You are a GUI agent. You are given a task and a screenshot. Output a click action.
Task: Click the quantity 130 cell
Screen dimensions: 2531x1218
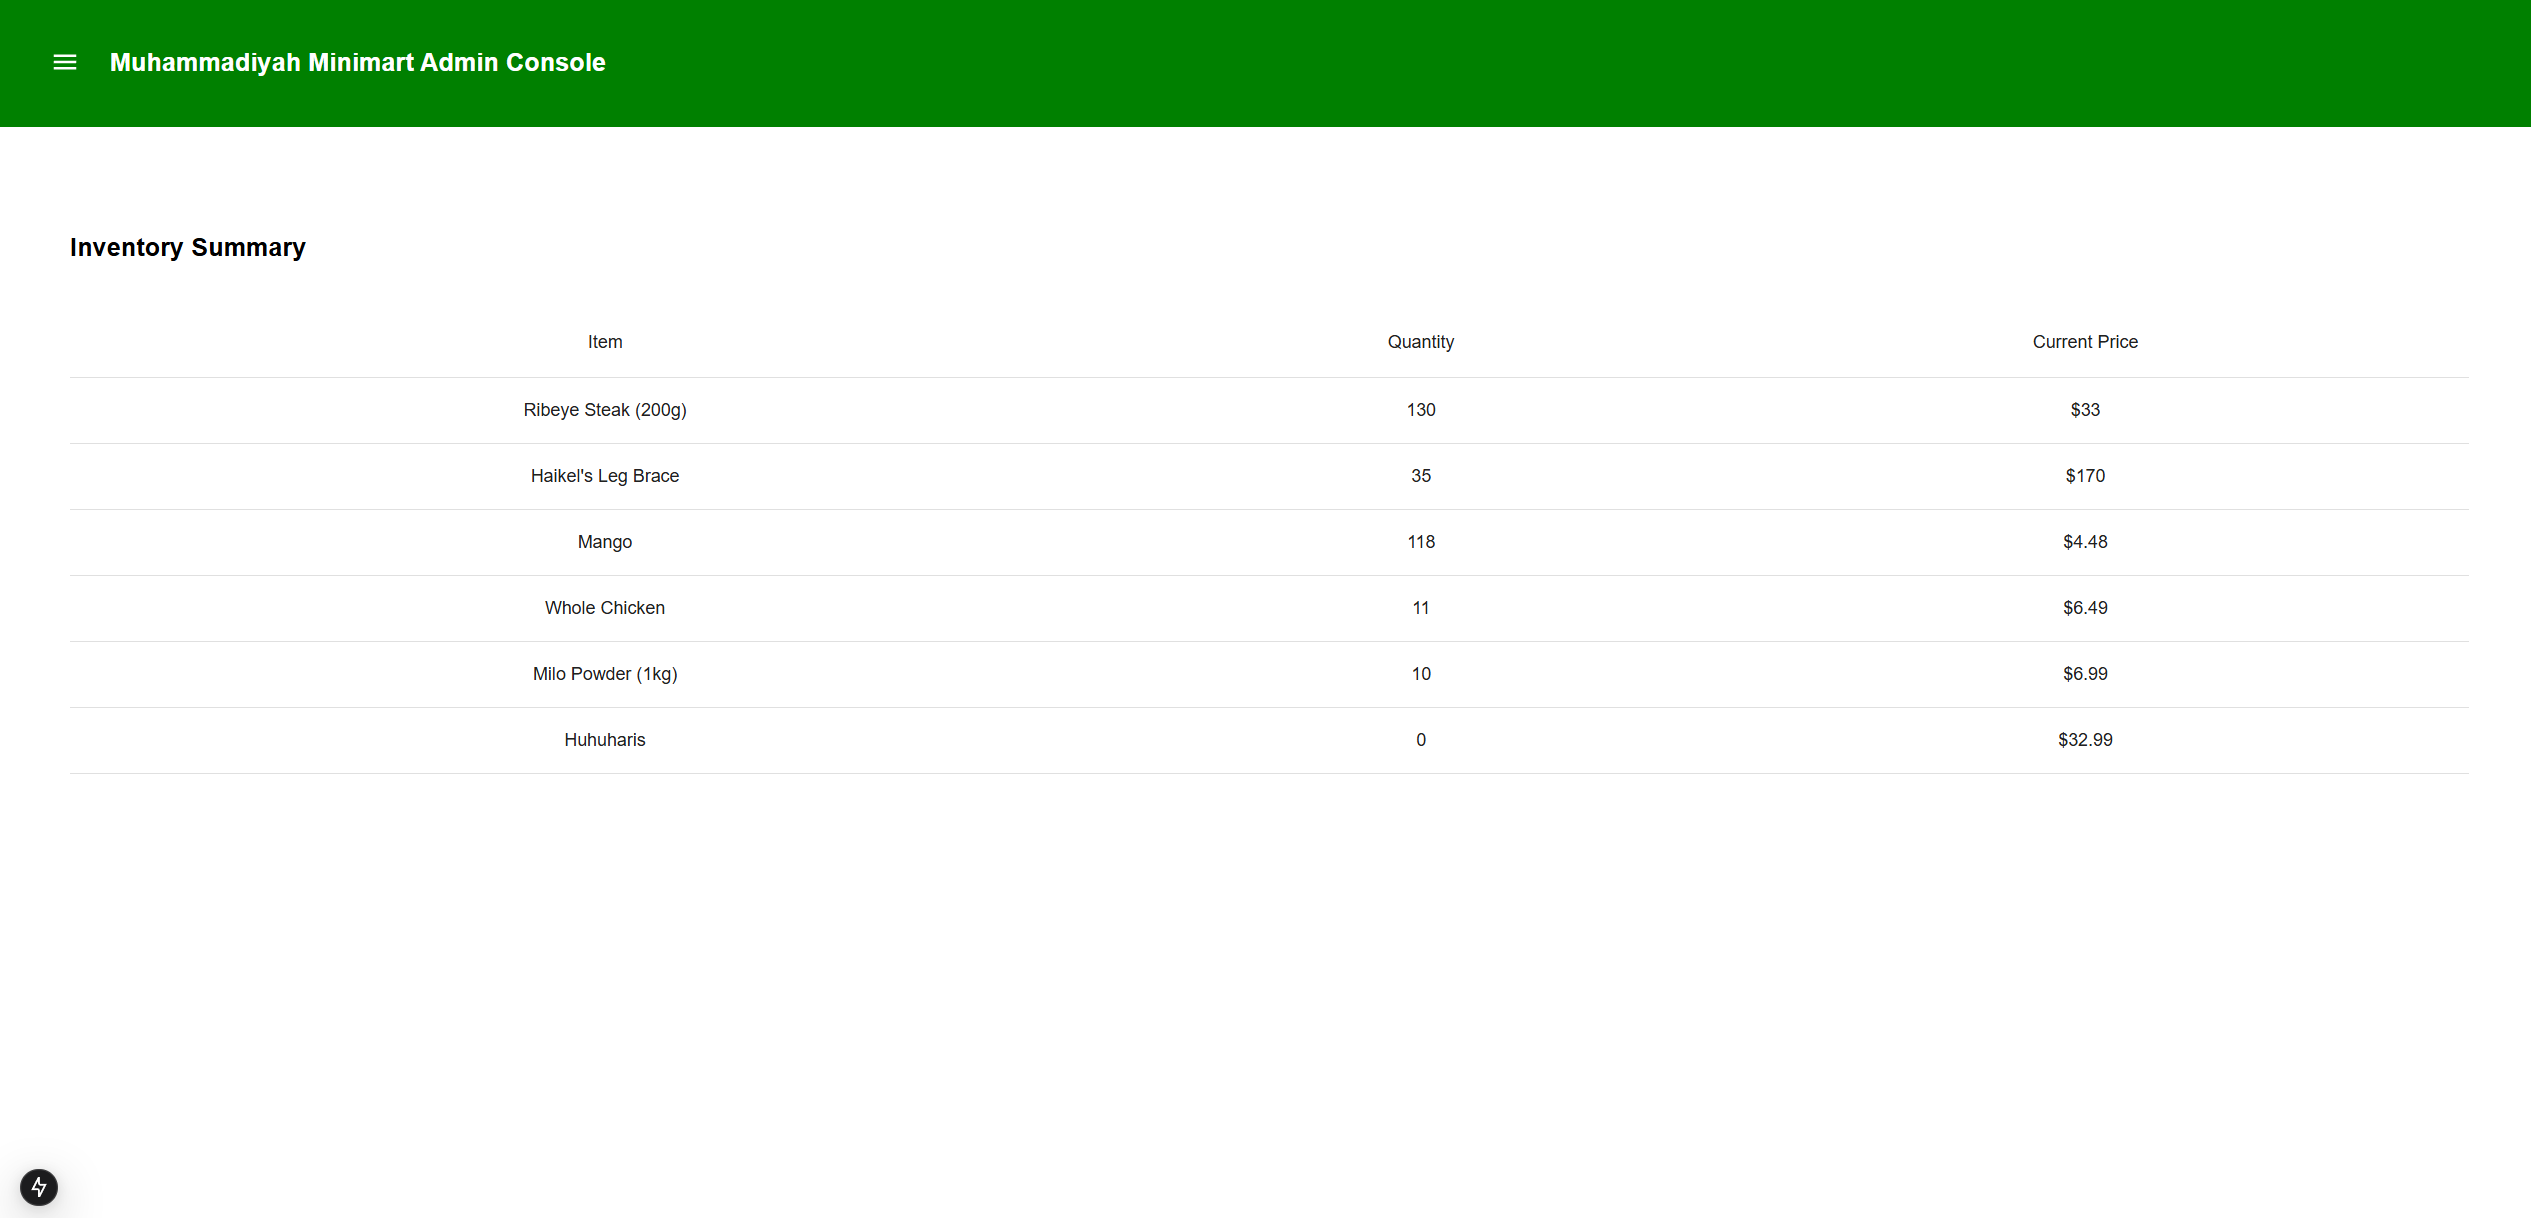1420,410
